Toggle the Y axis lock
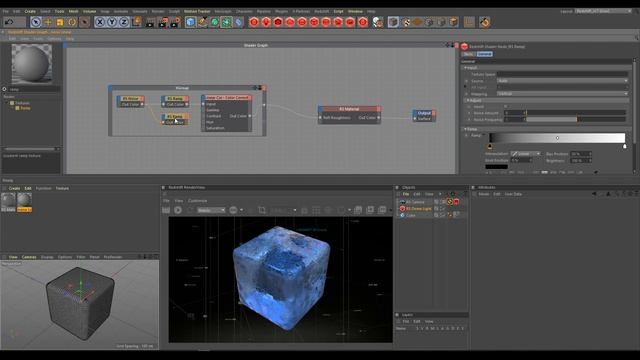Image resolution: width=640 pixels, height=360 pixels. click(112, 22)
